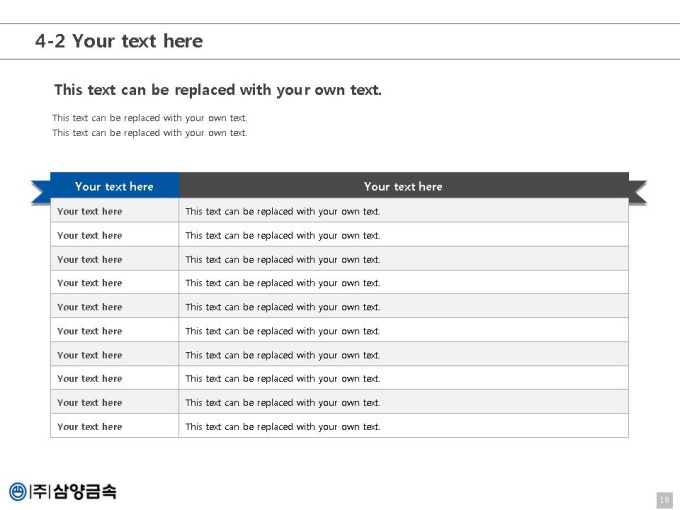This screenshot has height=510, width=680.
Task: Click the slide title "4-2 Your text here"
Action: click(x=119, y=41)
